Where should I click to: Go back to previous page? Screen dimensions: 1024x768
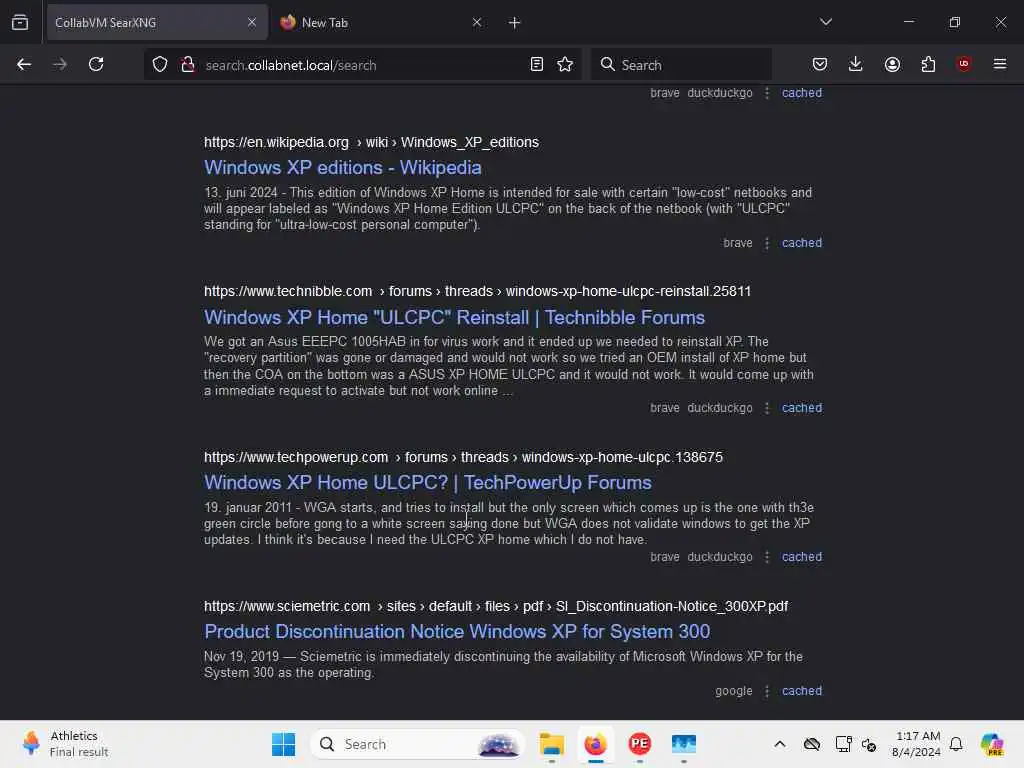click(x=24, y=64)
